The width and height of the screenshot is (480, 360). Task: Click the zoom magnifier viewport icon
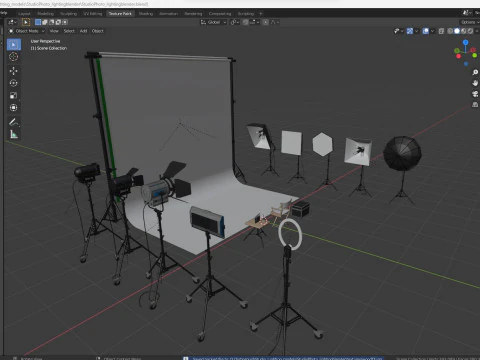(x=475, y=72)
